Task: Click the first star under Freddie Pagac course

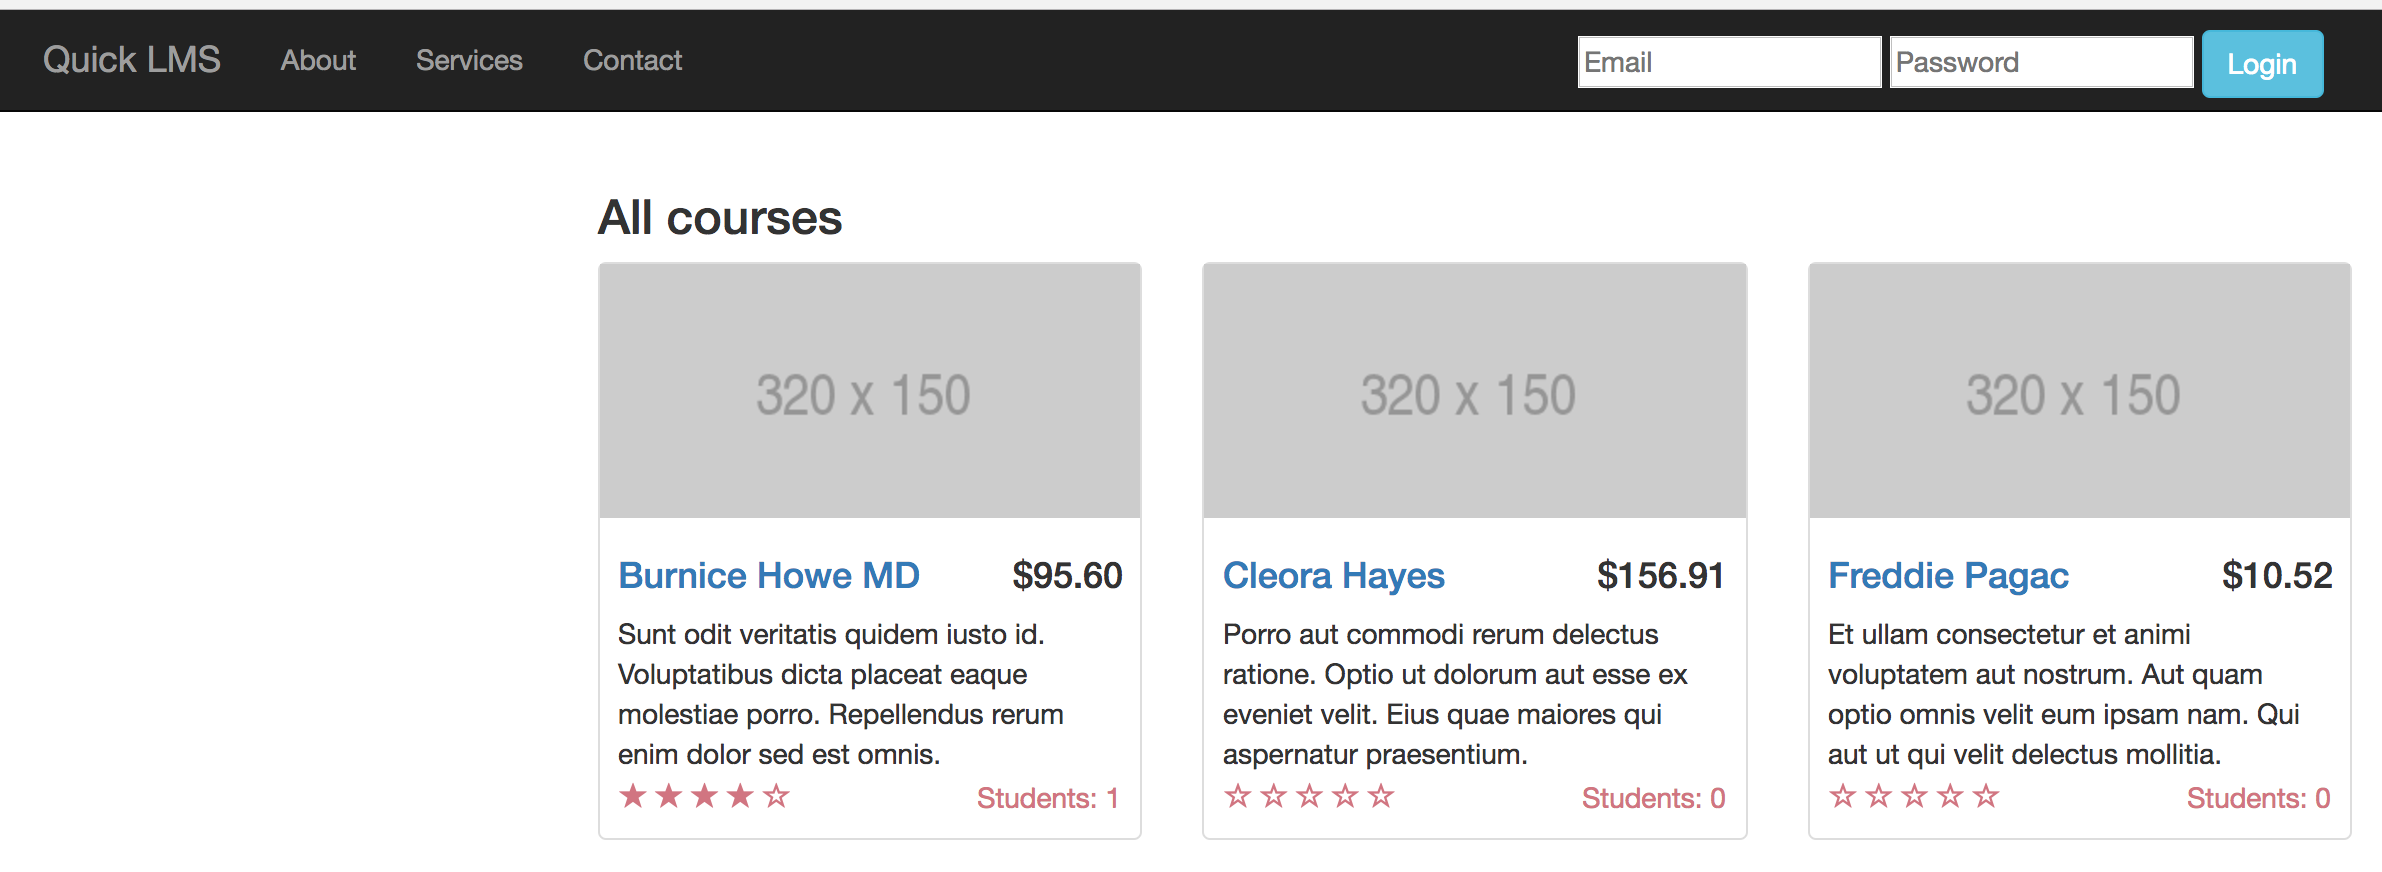Action: [x=1843, y=796]
